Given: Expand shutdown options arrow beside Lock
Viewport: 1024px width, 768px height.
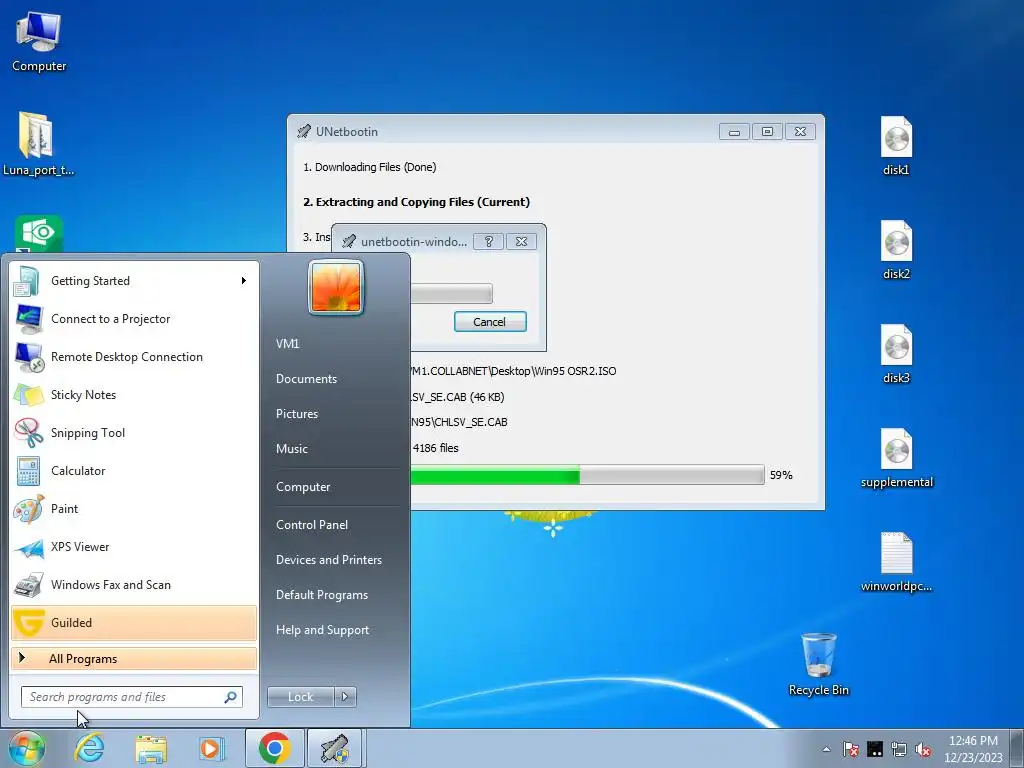Looking at the screenshot, I should [345, 697].
